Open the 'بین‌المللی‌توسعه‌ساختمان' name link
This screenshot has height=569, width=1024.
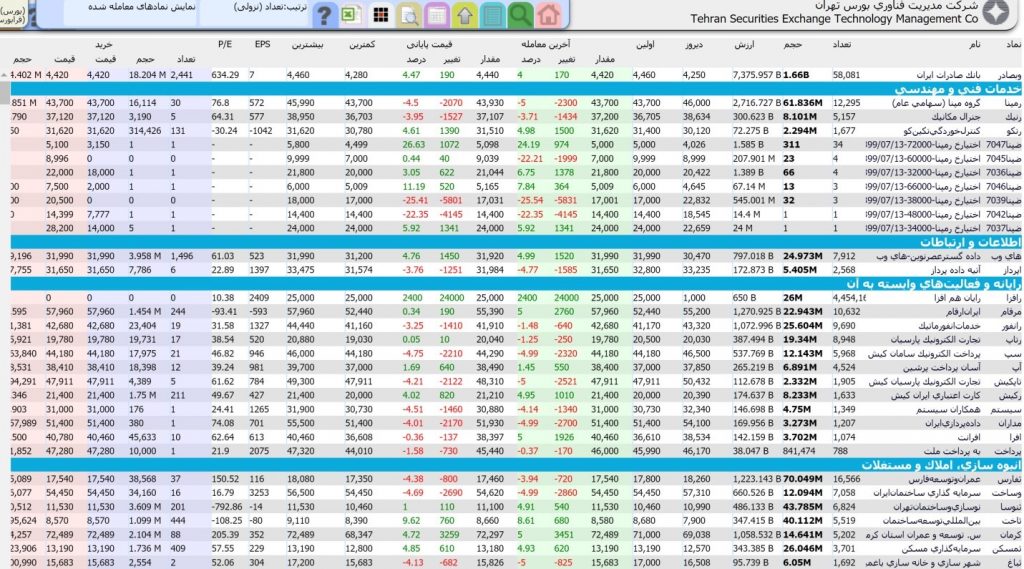click(x=931, y=521)
